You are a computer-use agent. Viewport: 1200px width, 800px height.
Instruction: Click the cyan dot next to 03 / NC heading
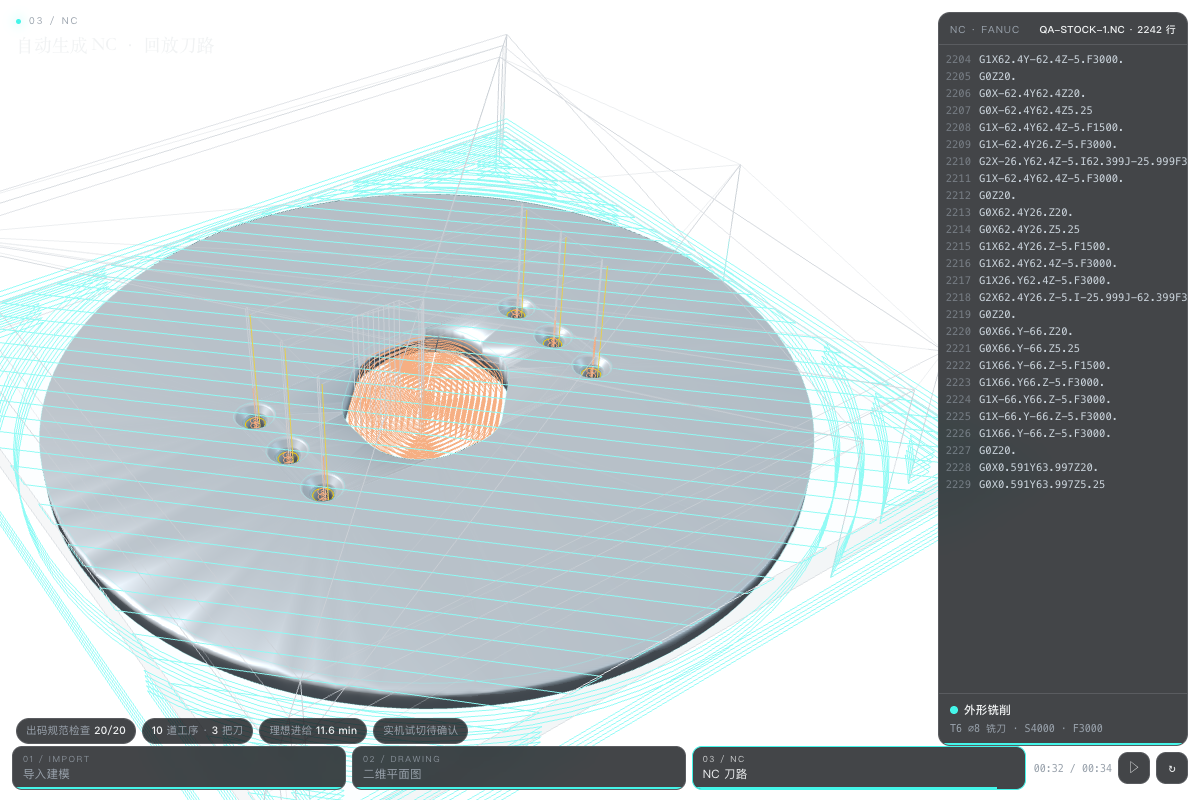pos(18,21)
